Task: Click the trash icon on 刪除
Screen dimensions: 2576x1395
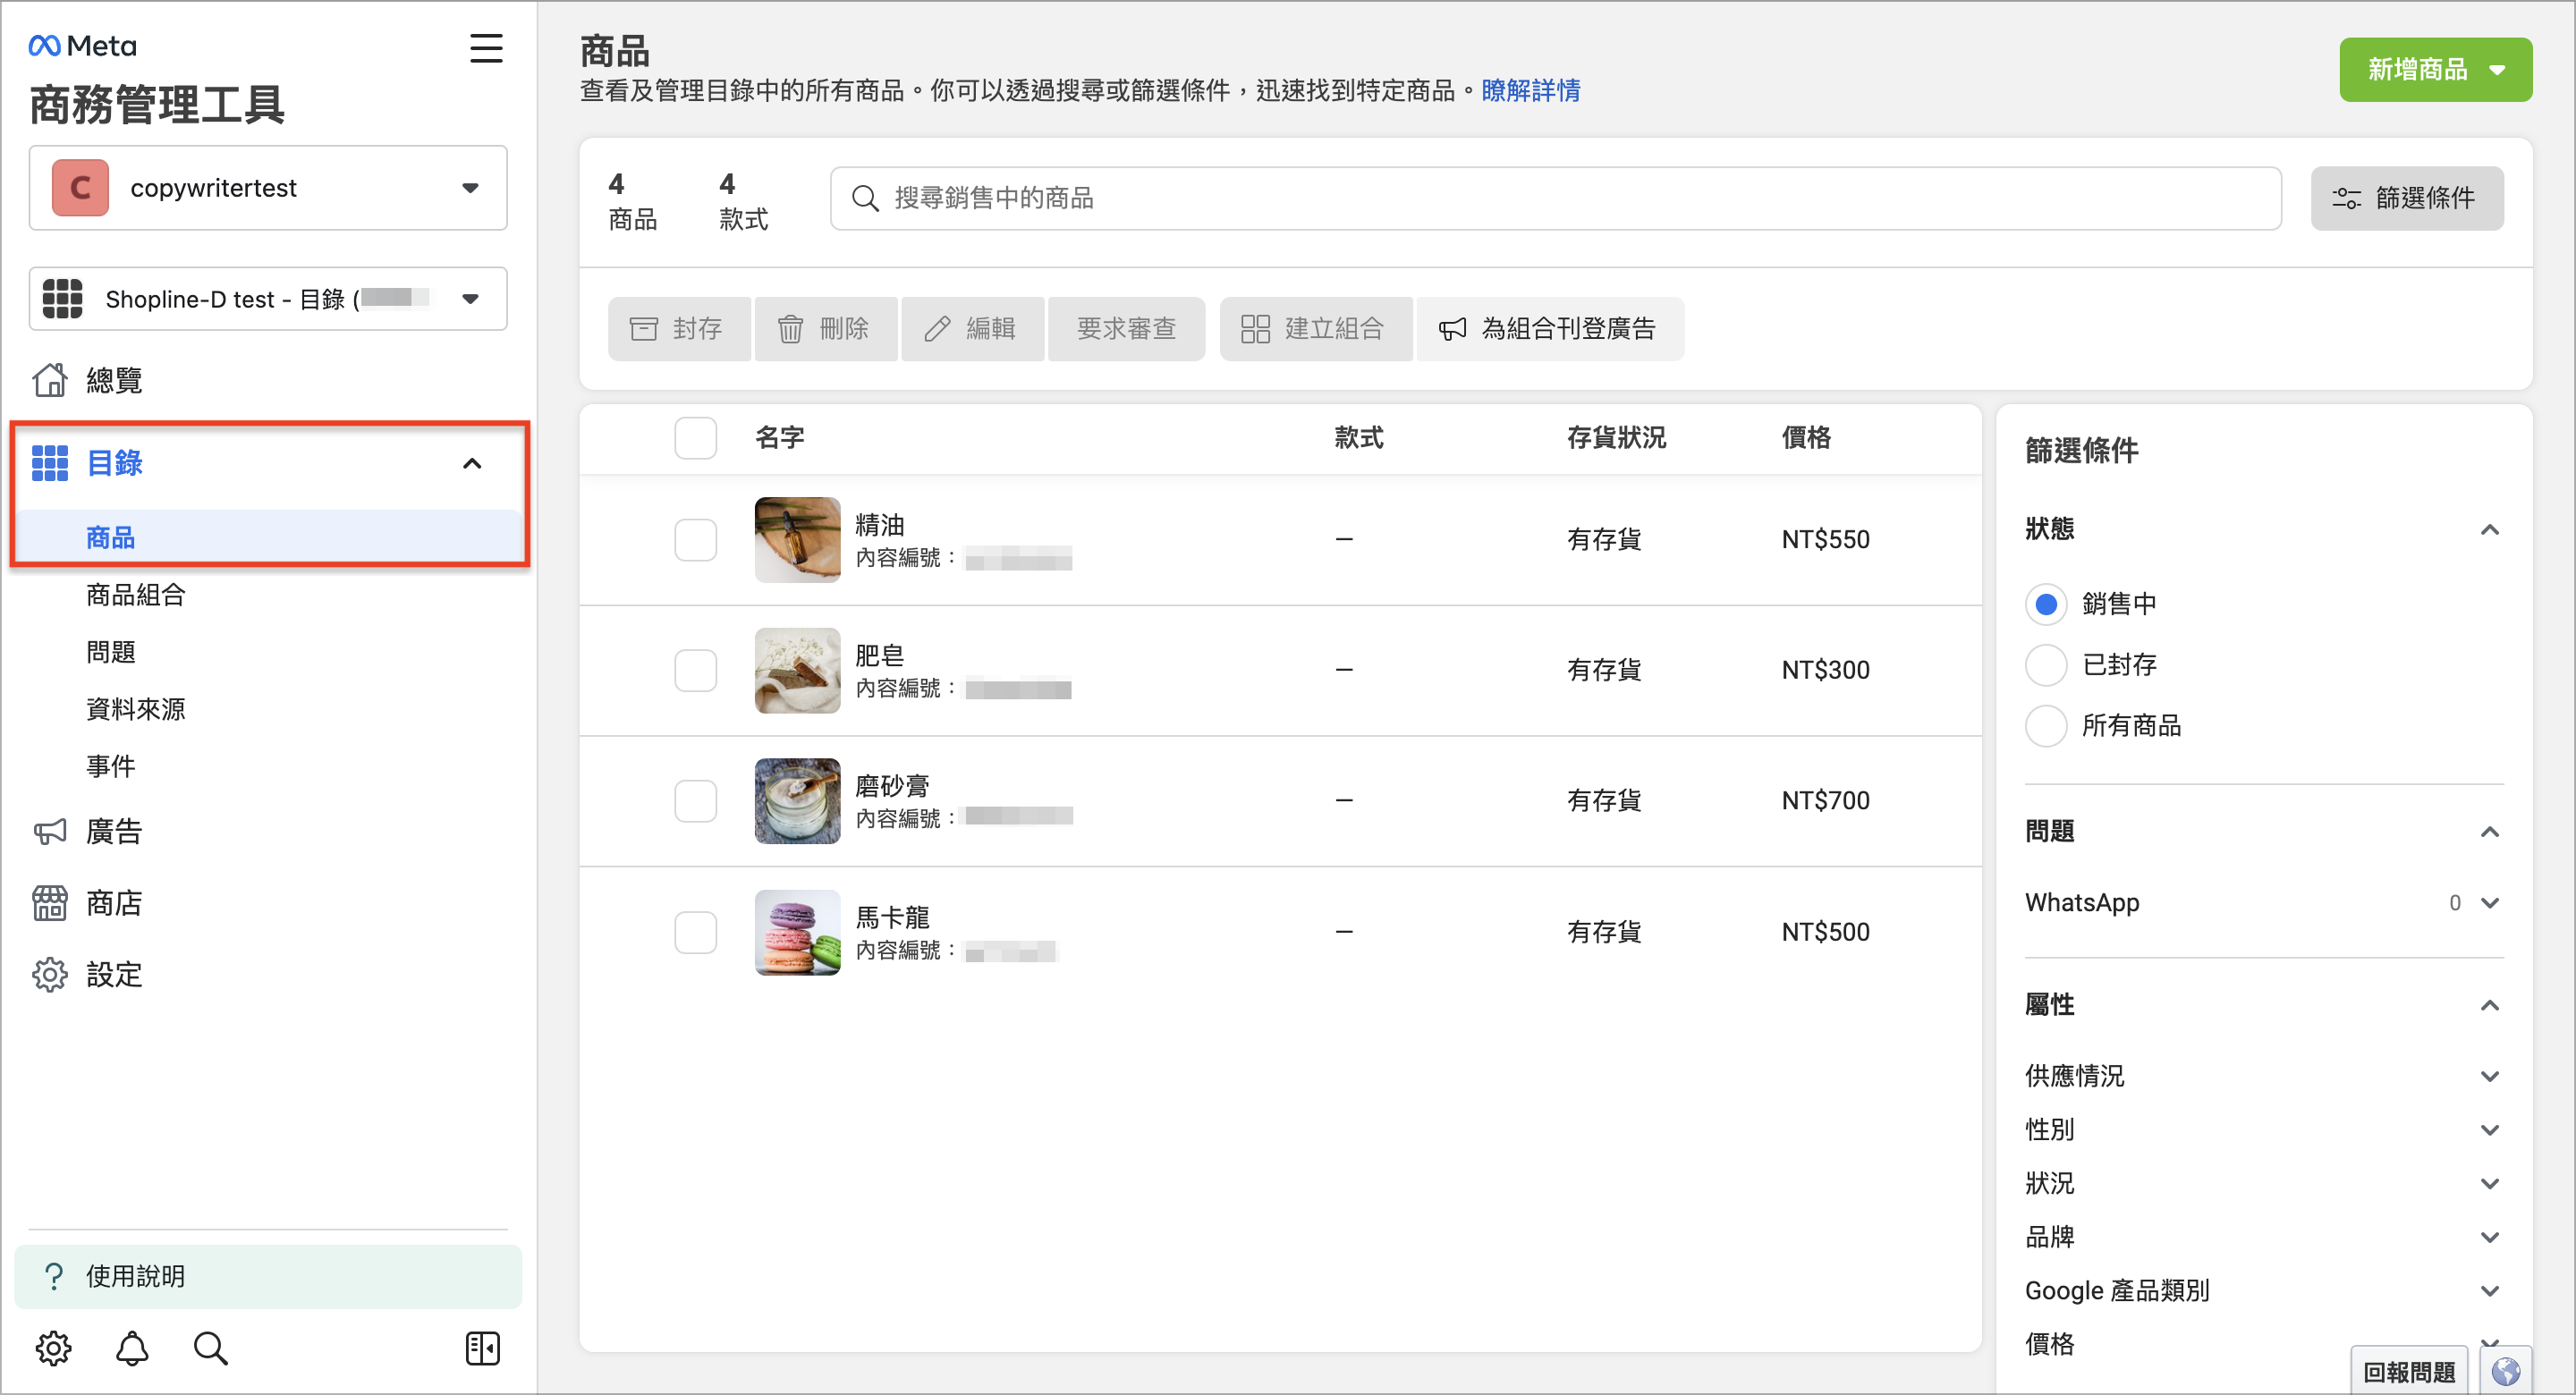Action: pyautogui.click(x=790, y=329)
